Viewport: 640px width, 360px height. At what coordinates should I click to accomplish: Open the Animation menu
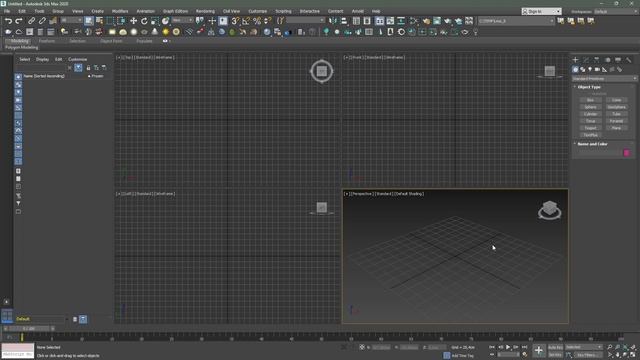[146, 11]
